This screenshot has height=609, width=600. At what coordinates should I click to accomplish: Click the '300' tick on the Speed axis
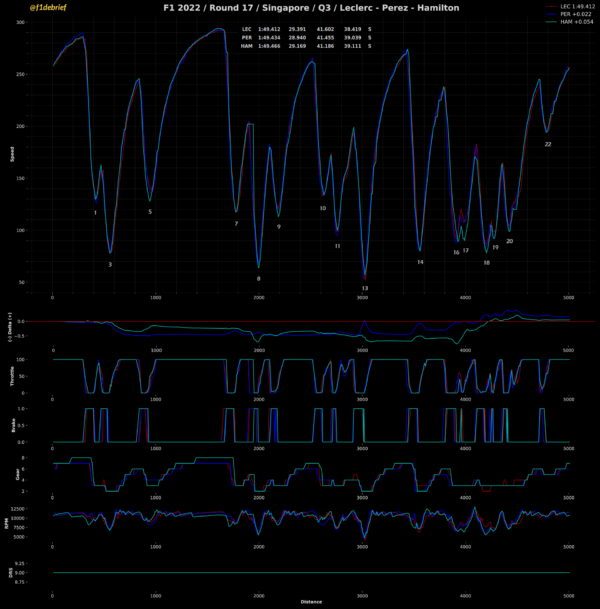click(x=21, y=23)
